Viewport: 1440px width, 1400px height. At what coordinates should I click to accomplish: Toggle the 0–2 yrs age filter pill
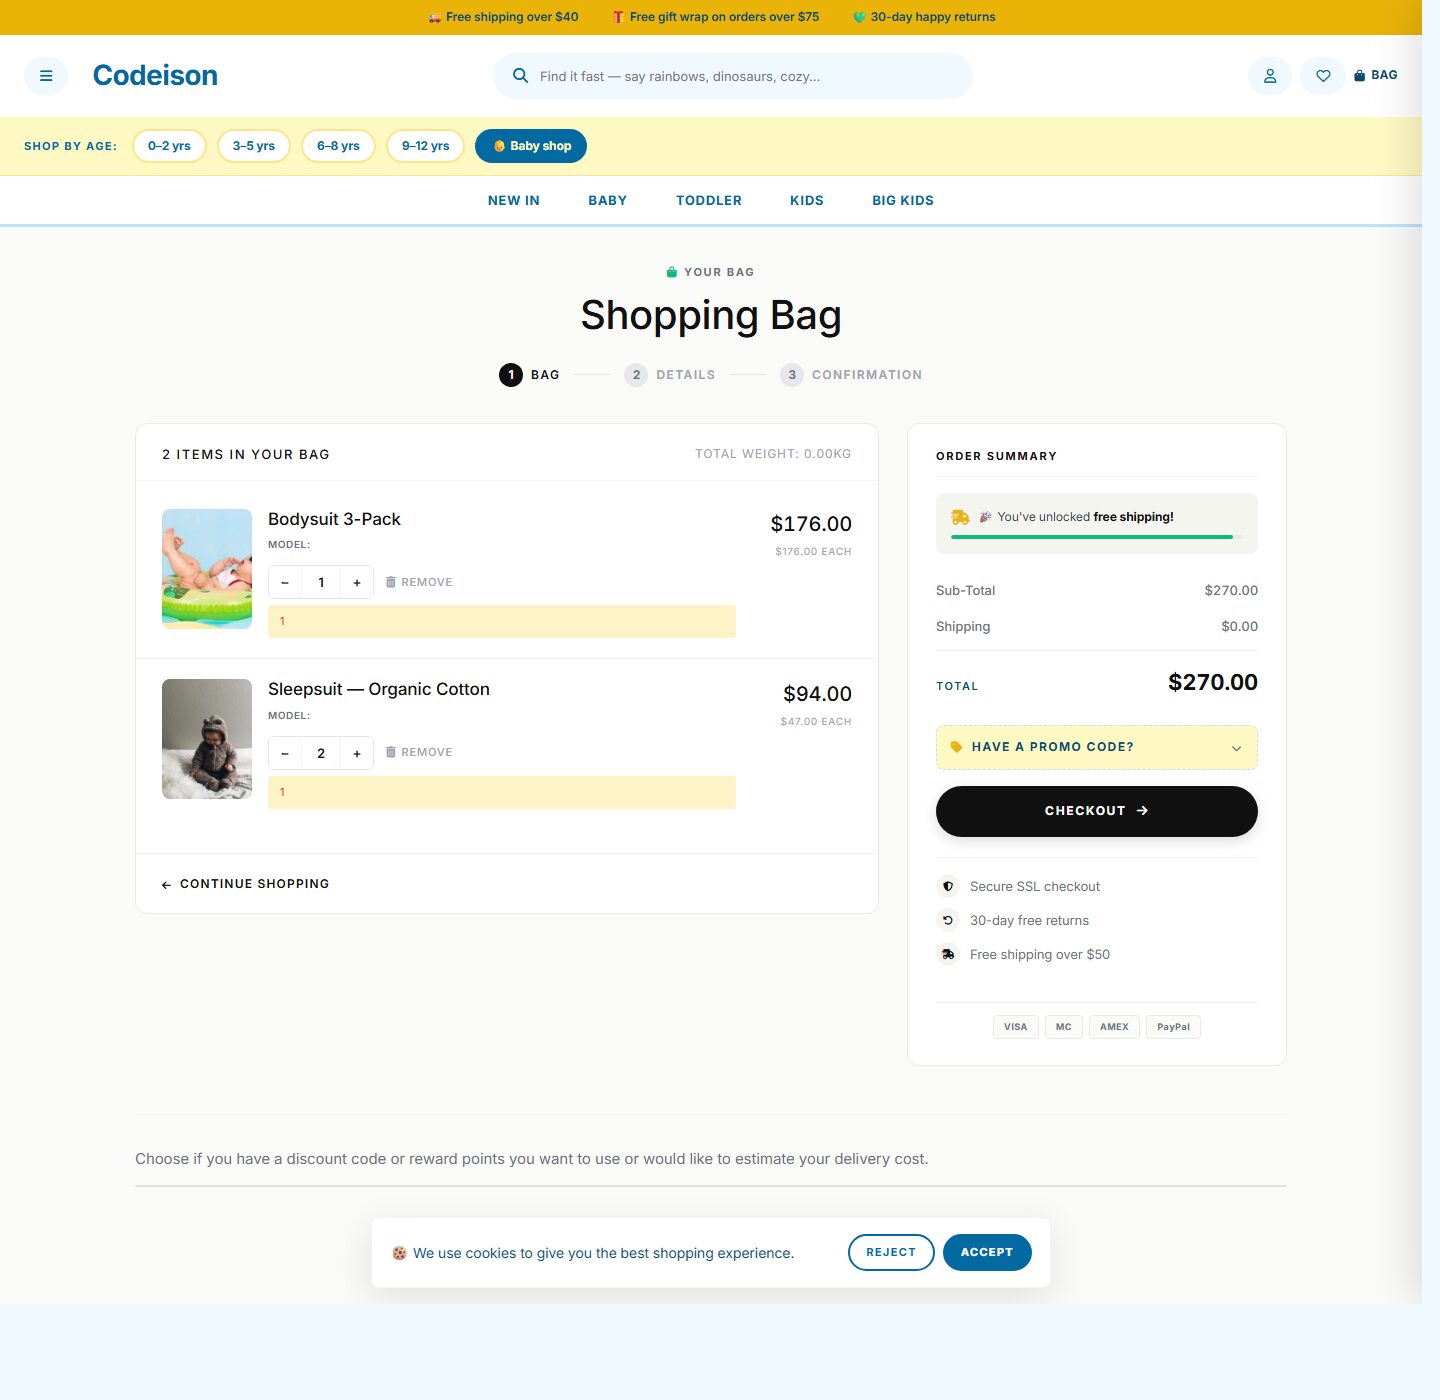pos(169,145)
